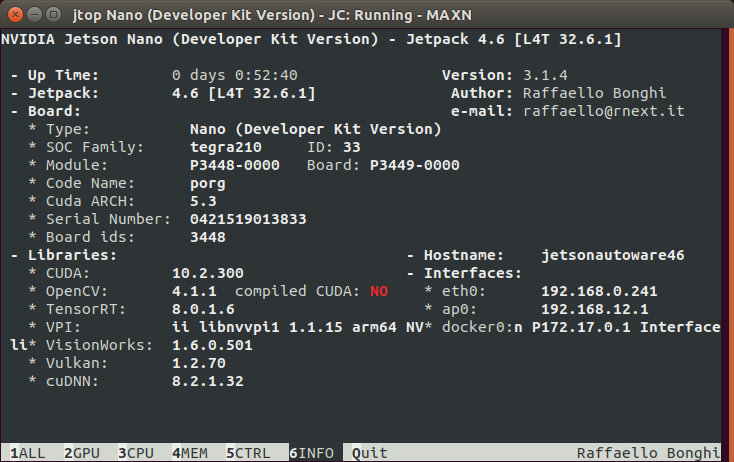Maximize the jtop window
The image size is (734, 462).
coord(54,15)
